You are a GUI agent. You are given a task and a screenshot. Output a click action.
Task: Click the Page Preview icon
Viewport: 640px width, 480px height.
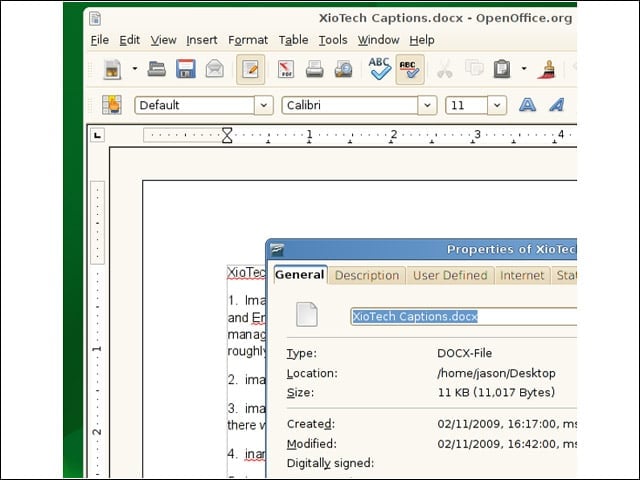click(x=344, y=69)
